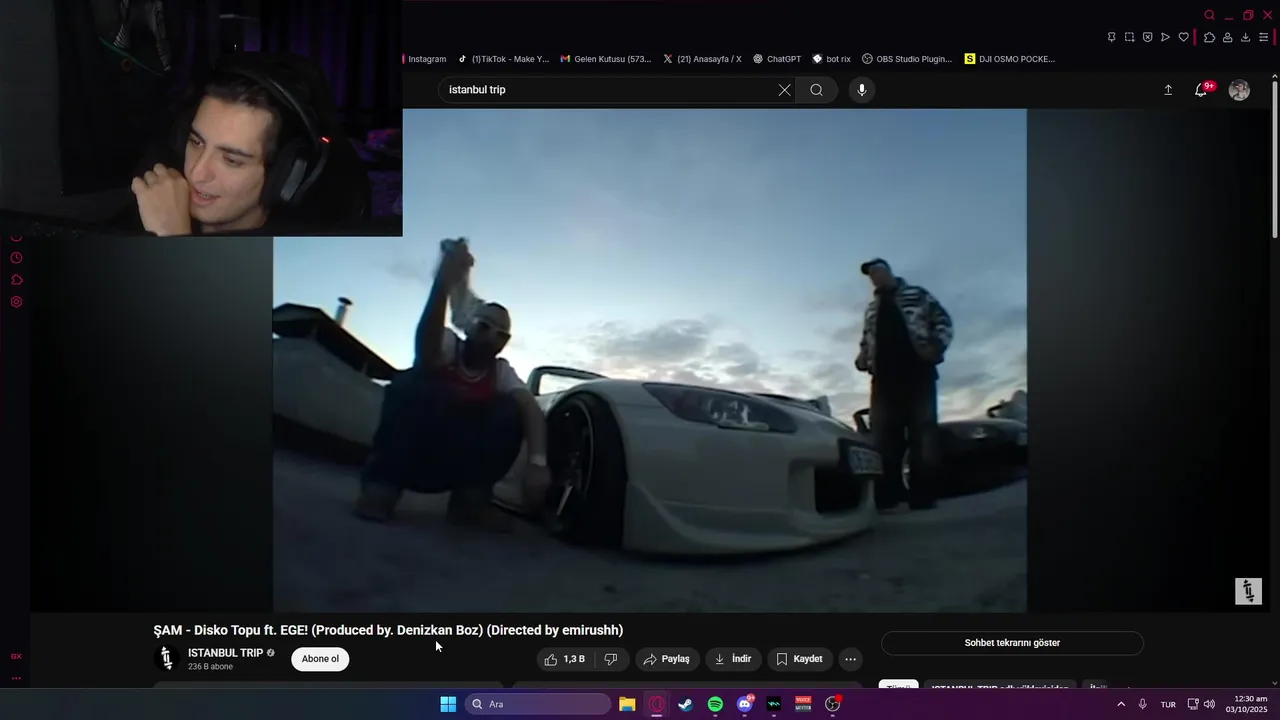The height and width of the screenshot is (720, 1280).
Task: Open ISTANBUL TRIP channel name link
Action: (225, 653)
